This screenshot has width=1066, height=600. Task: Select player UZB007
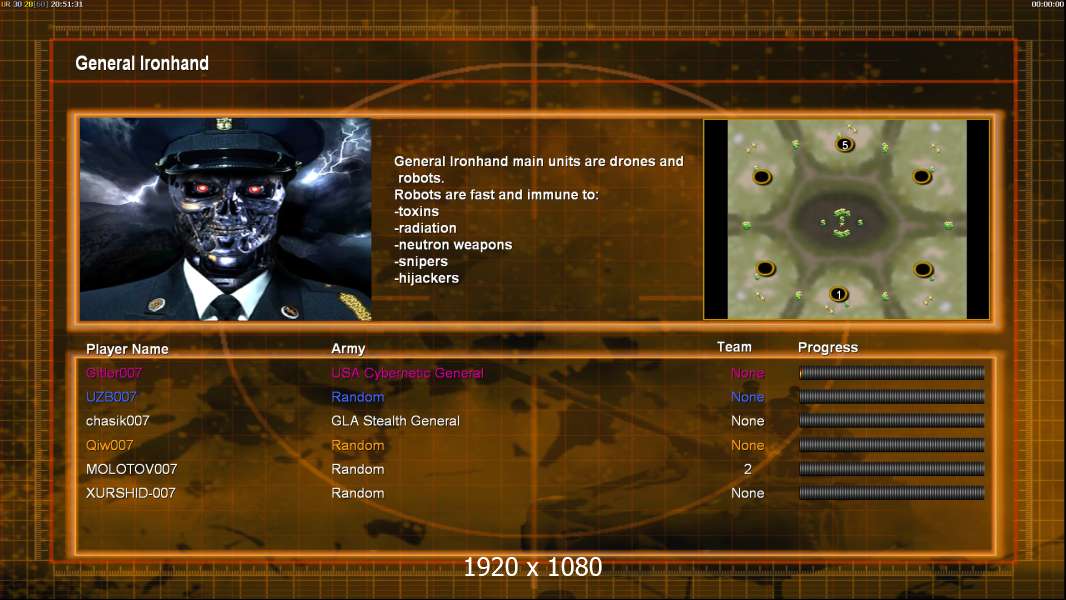[111, 397]
